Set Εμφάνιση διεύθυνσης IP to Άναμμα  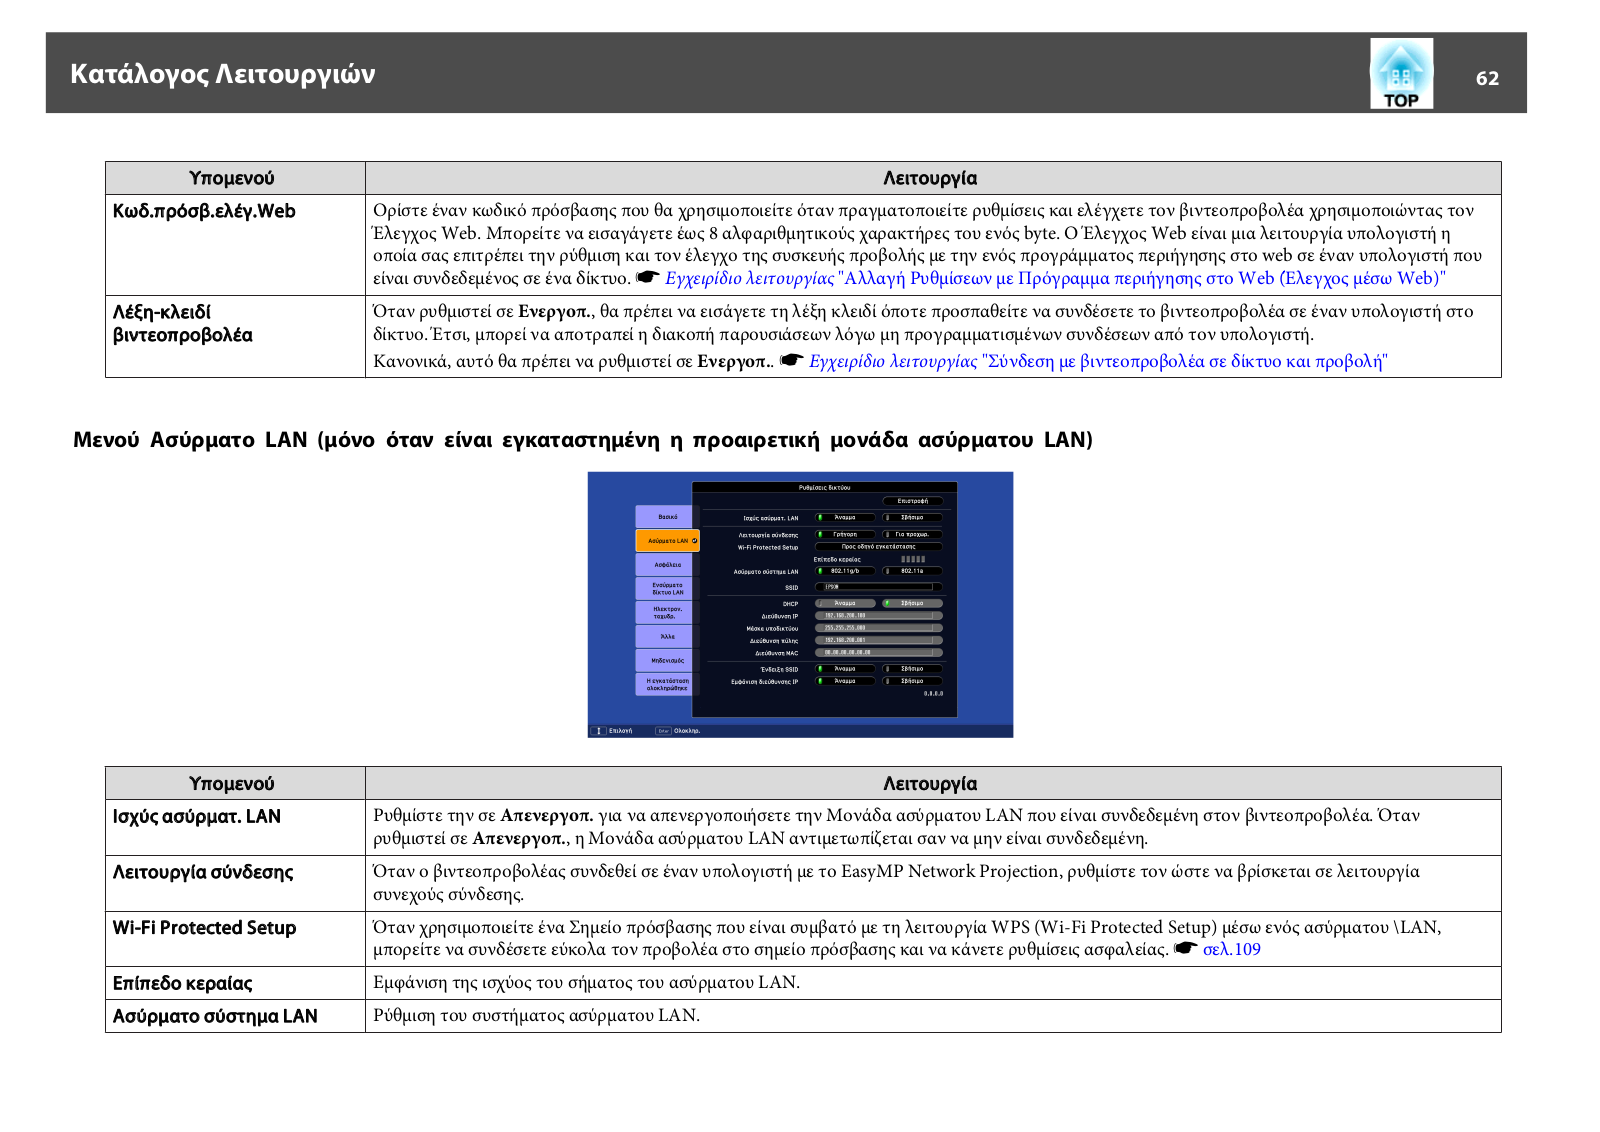845,681
